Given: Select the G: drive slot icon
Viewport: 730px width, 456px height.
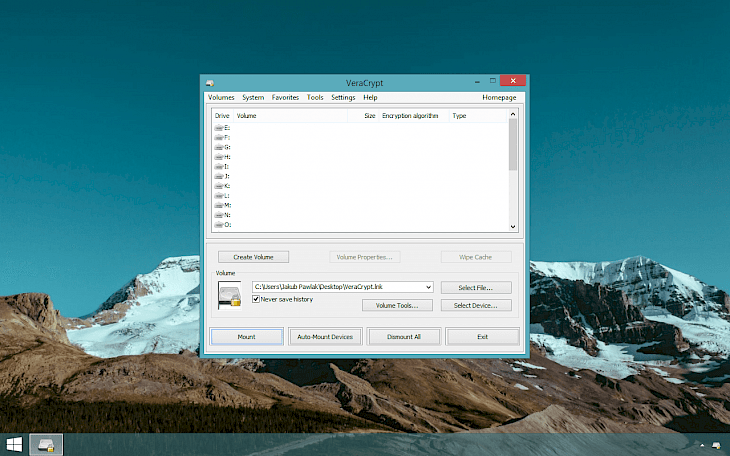Looking at the screenshot, I should click(x=219, y=147).
